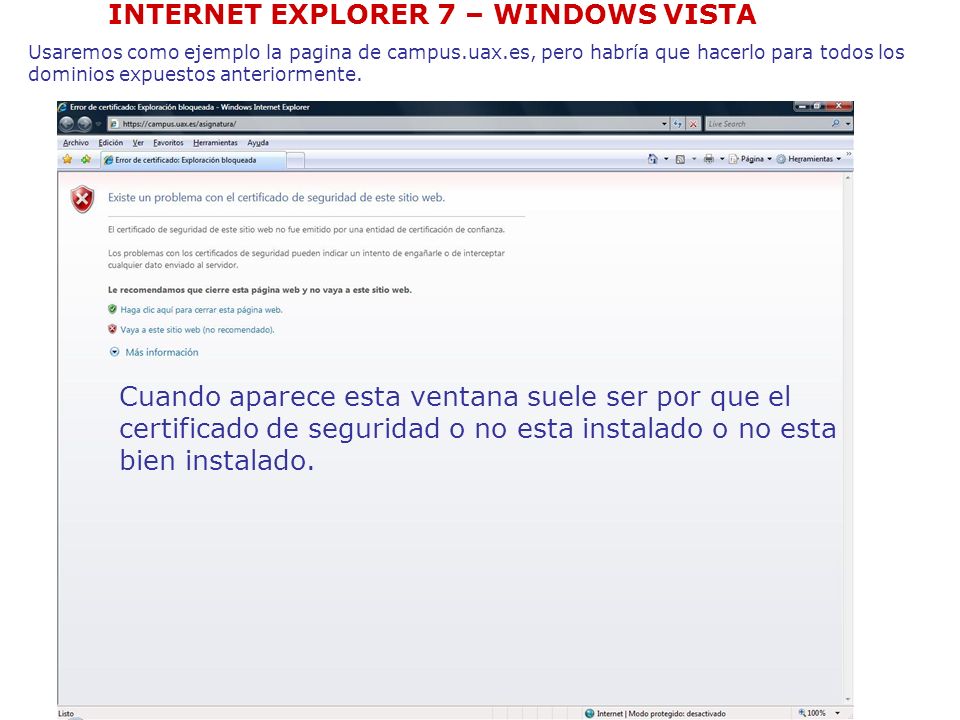The image size is (960, 720).
Task: Open the address bar history dropdown arrow
Action: tap(664, 124)
